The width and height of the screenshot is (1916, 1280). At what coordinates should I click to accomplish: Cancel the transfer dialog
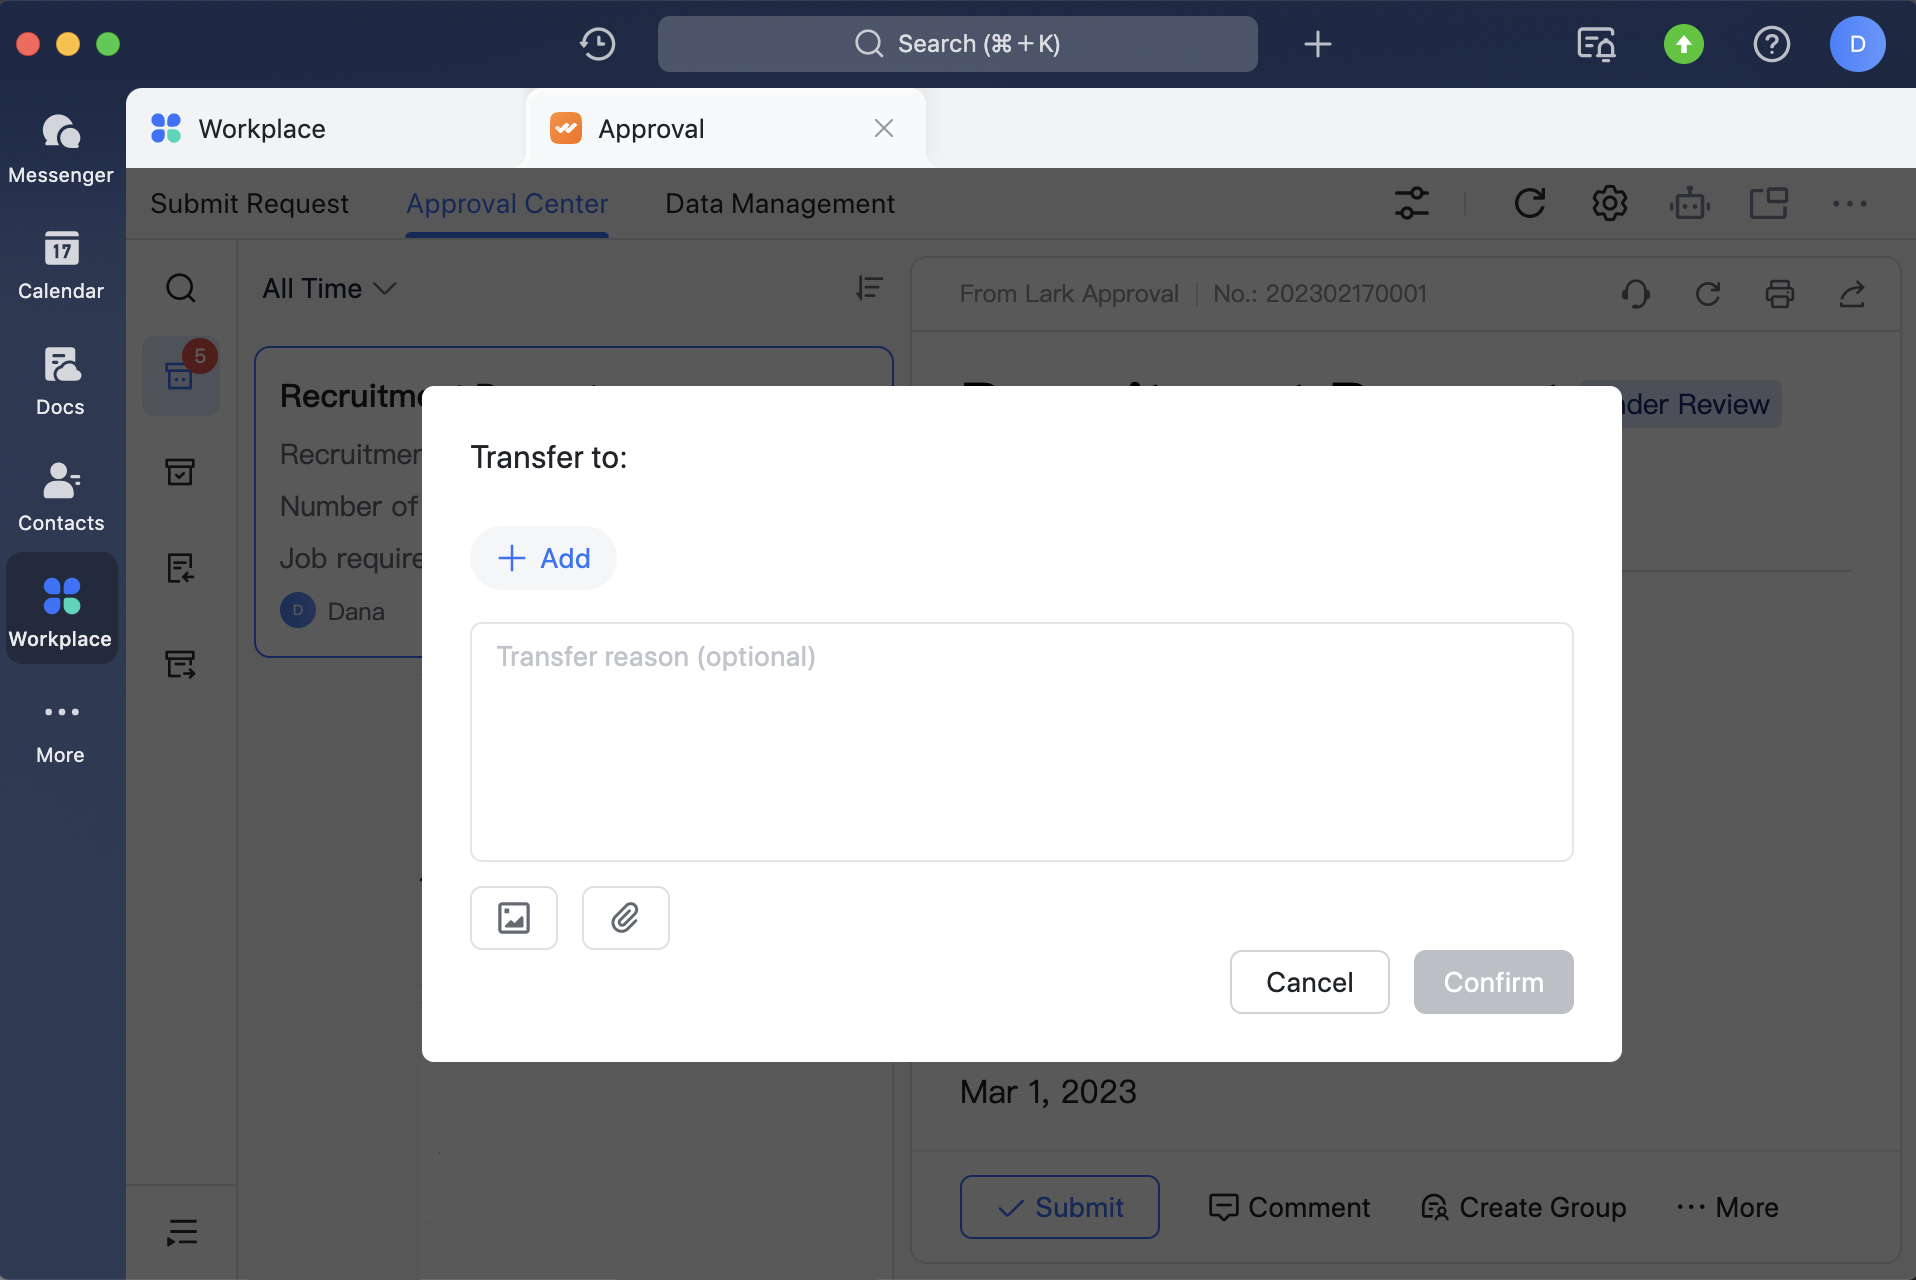1309,982
